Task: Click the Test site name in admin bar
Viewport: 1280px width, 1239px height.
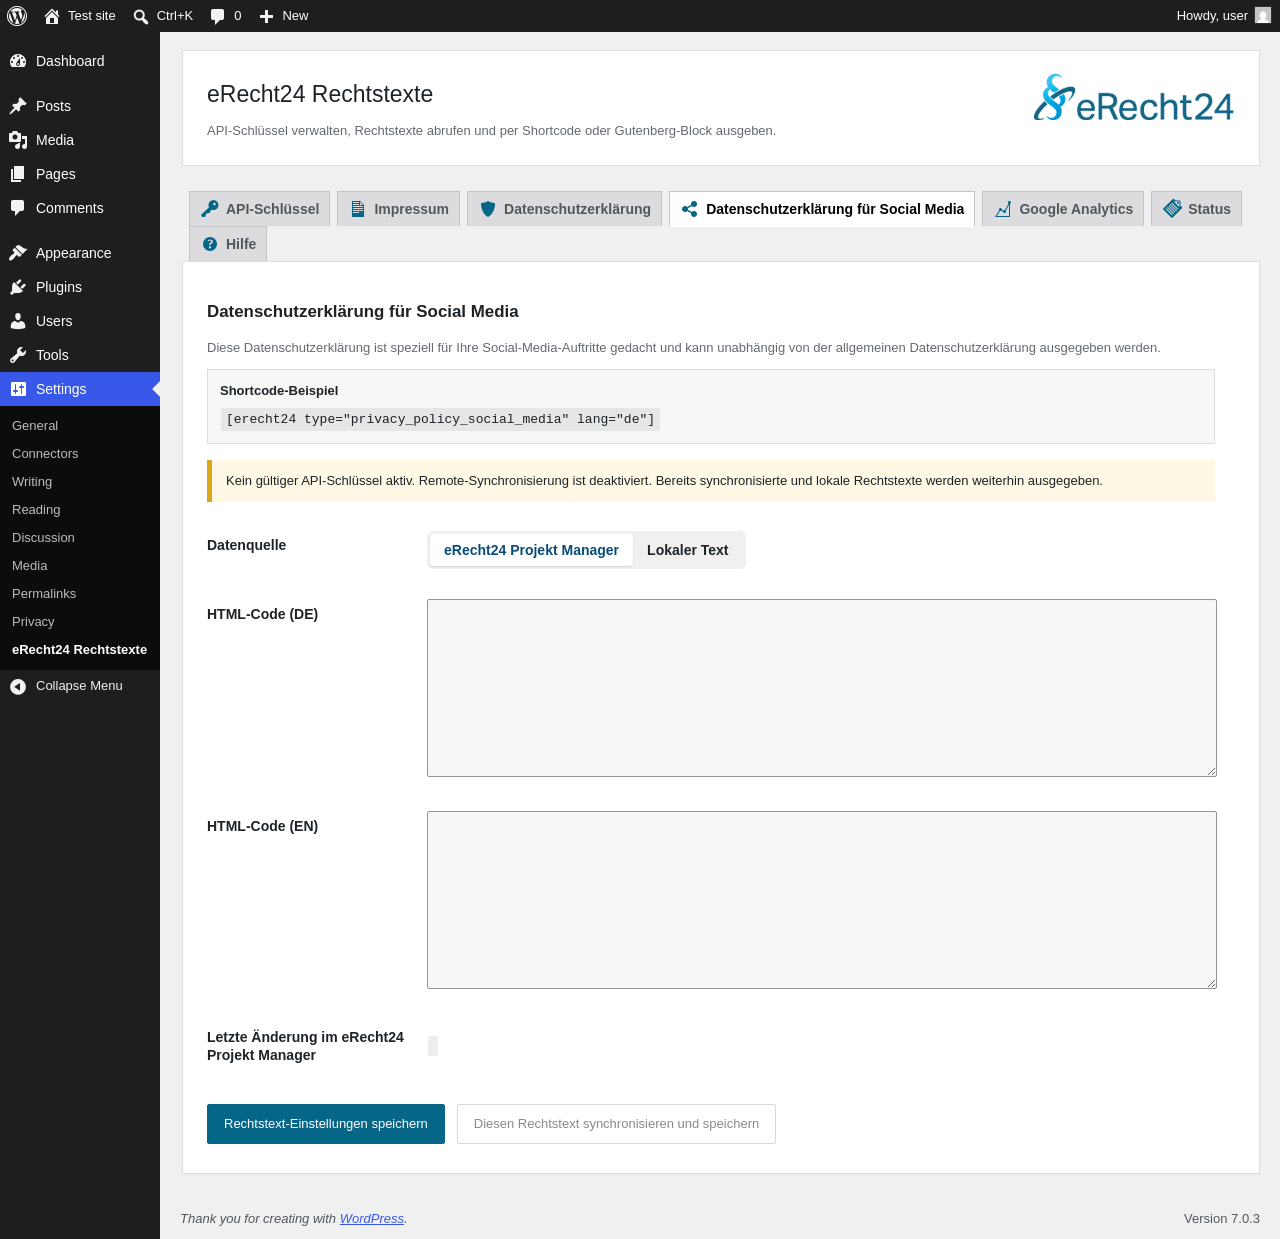Action: click(92, 16)
